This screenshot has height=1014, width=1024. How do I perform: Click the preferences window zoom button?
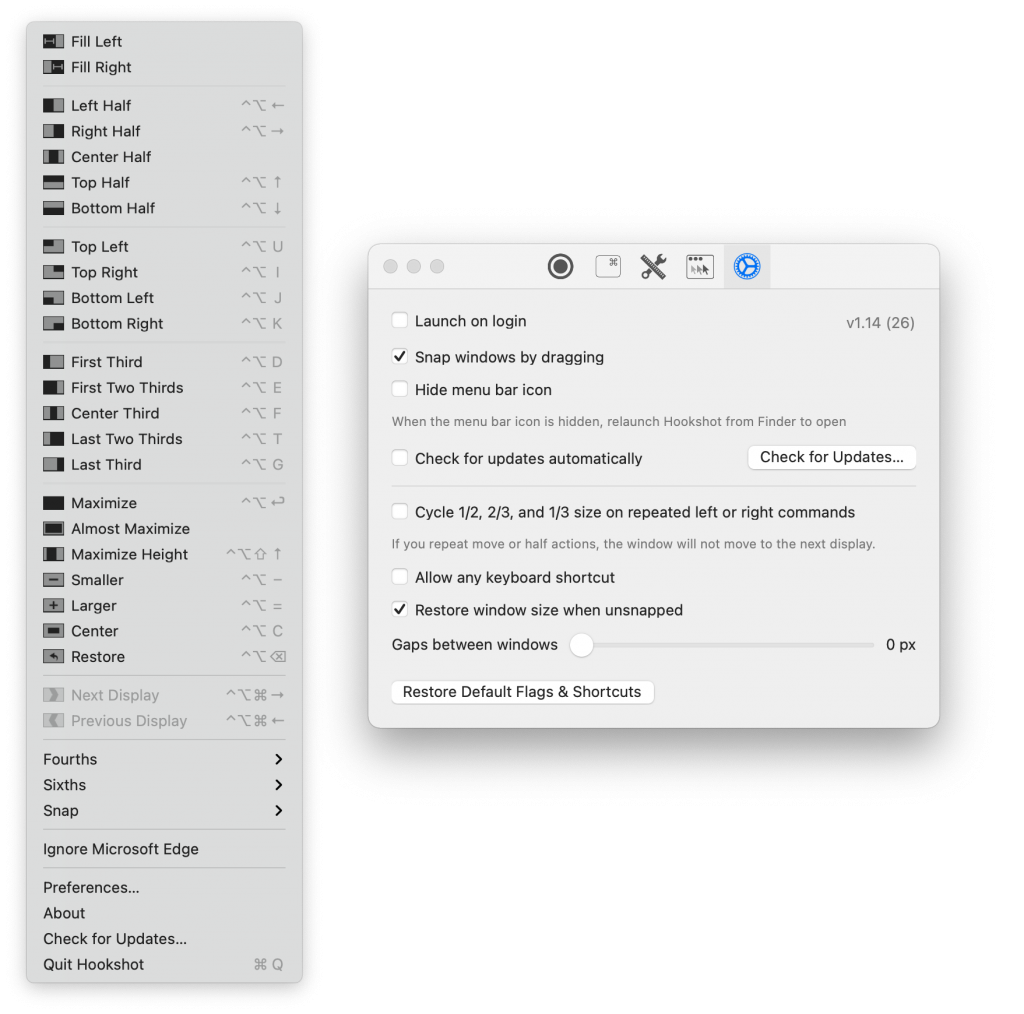click(438, 266)
